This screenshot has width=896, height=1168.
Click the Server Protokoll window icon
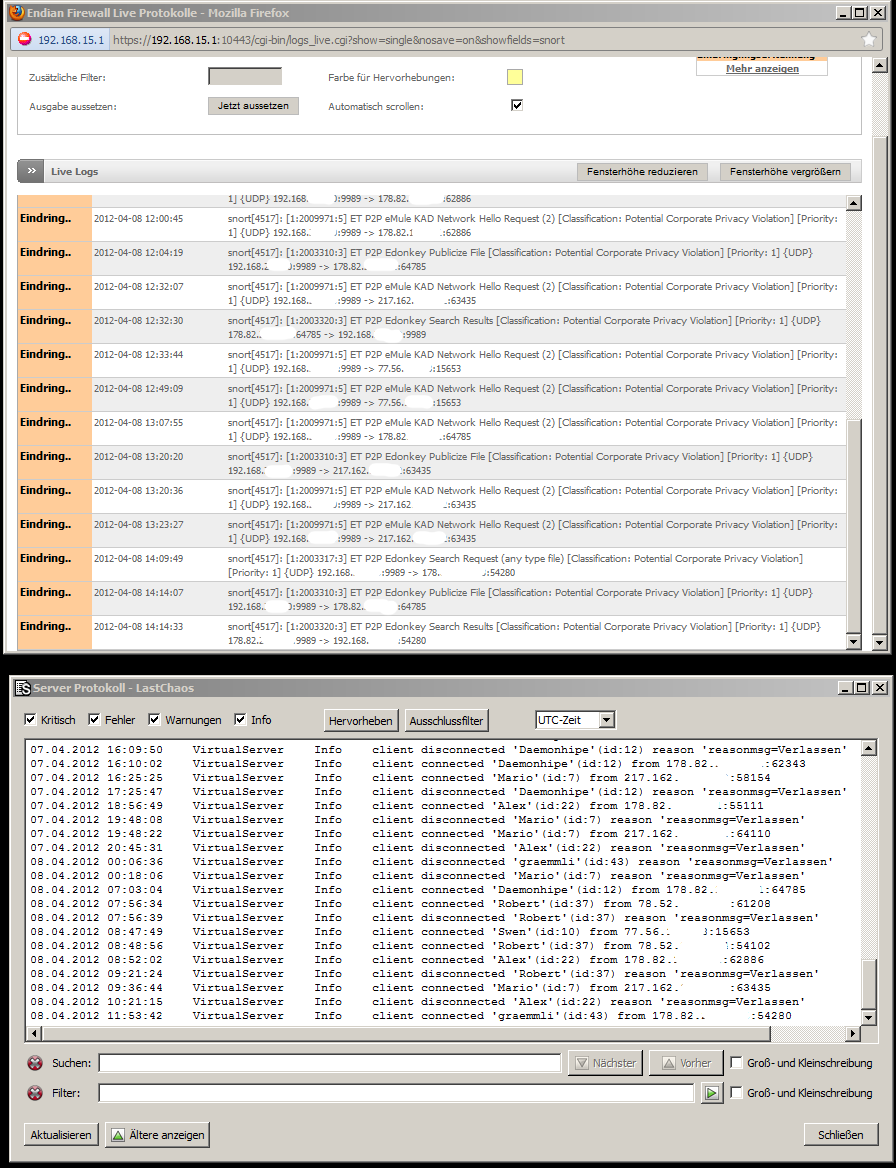pyautogui.click(x=22, y=688)
